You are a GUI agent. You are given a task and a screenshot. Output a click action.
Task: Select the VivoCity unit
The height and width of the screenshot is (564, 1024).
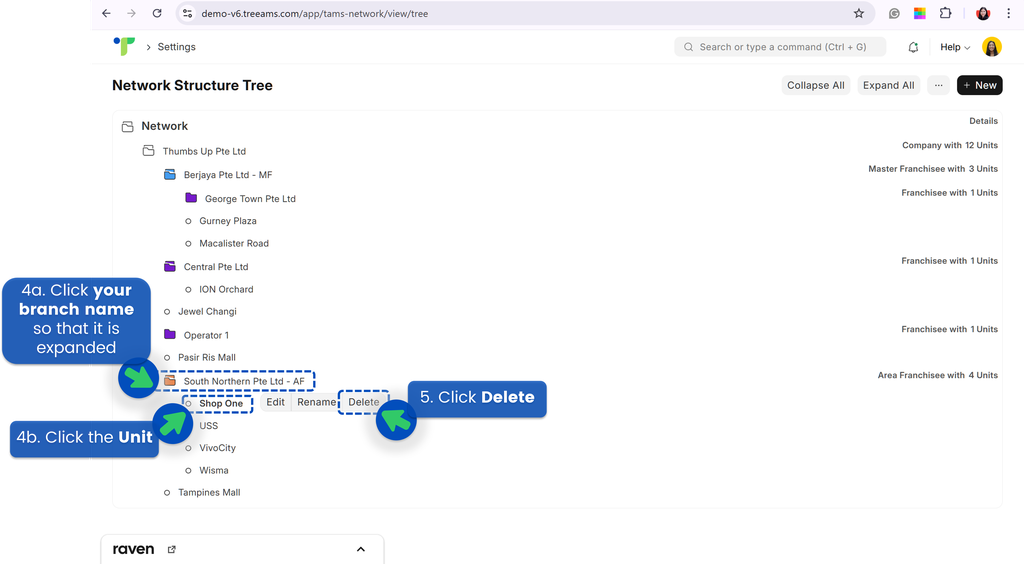pyautogui.click(x=217, y=448)
